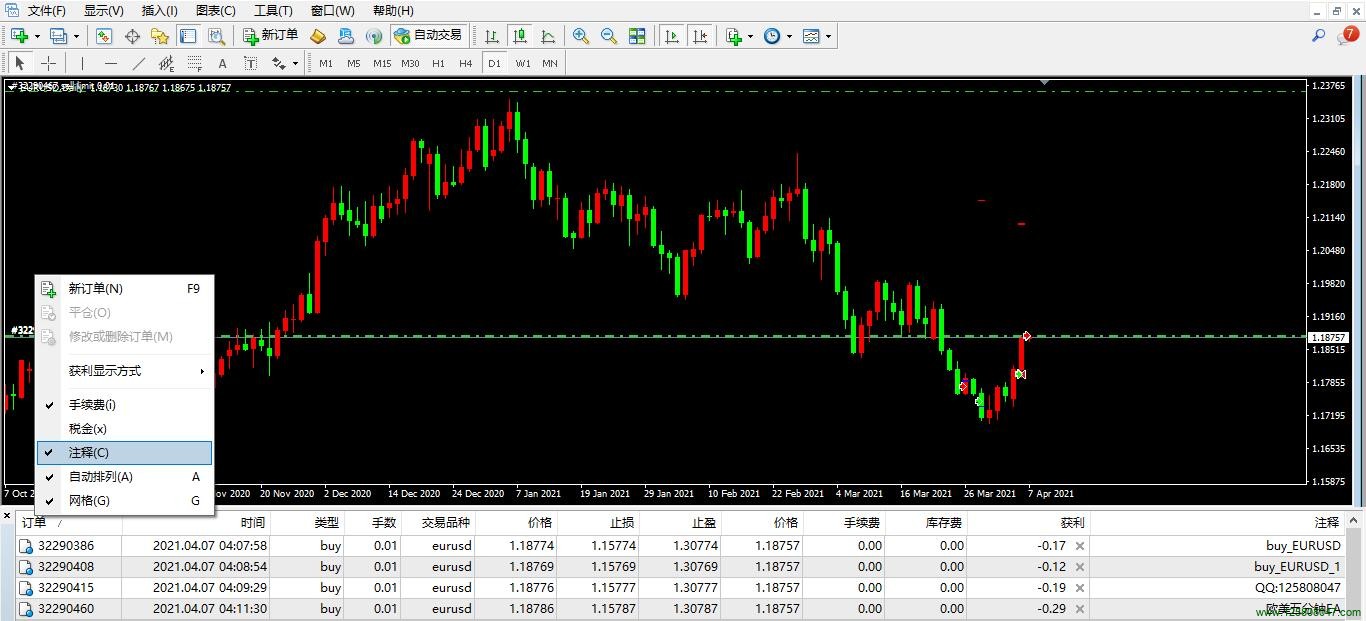
Task: Select the crosshair tool
Action: pyautogui.click(x=48, y=63)
